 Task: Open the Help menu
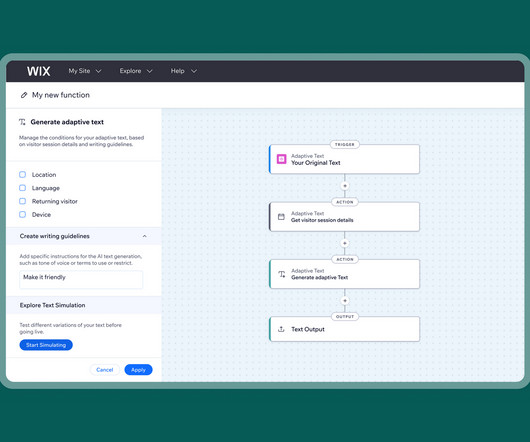pyautogui.click(x=184, y=71)
